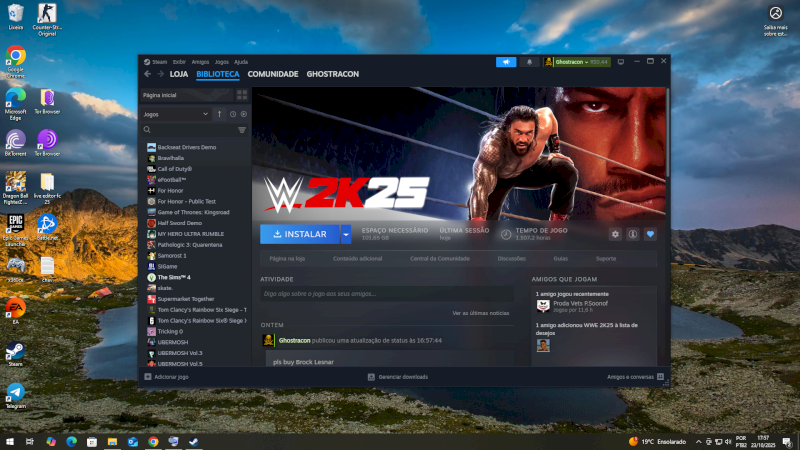800x450 pixels.
Task: Click the sort order up-arrow icon
Action: point(219,114)
